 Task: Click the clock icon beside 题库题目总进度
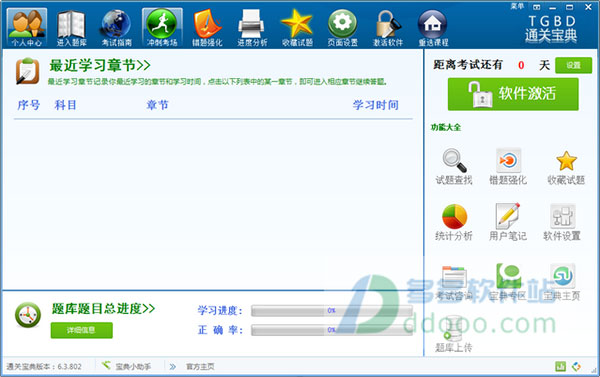coord(28,315)
